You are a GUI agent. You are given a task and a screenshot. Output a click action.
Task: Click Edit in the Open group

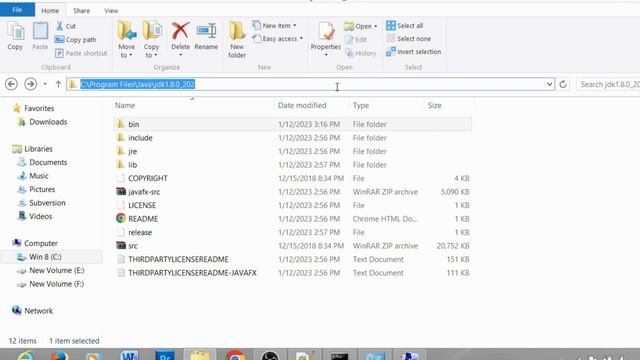point(356,40)
